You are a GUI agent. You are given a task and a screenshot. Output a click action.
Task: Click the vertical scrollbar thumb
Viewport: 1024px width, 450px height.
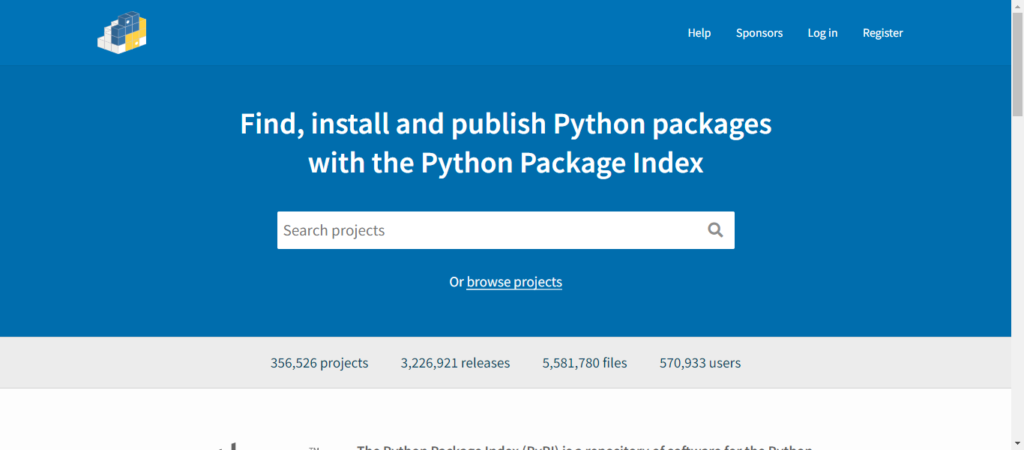tap(1018, 64)
